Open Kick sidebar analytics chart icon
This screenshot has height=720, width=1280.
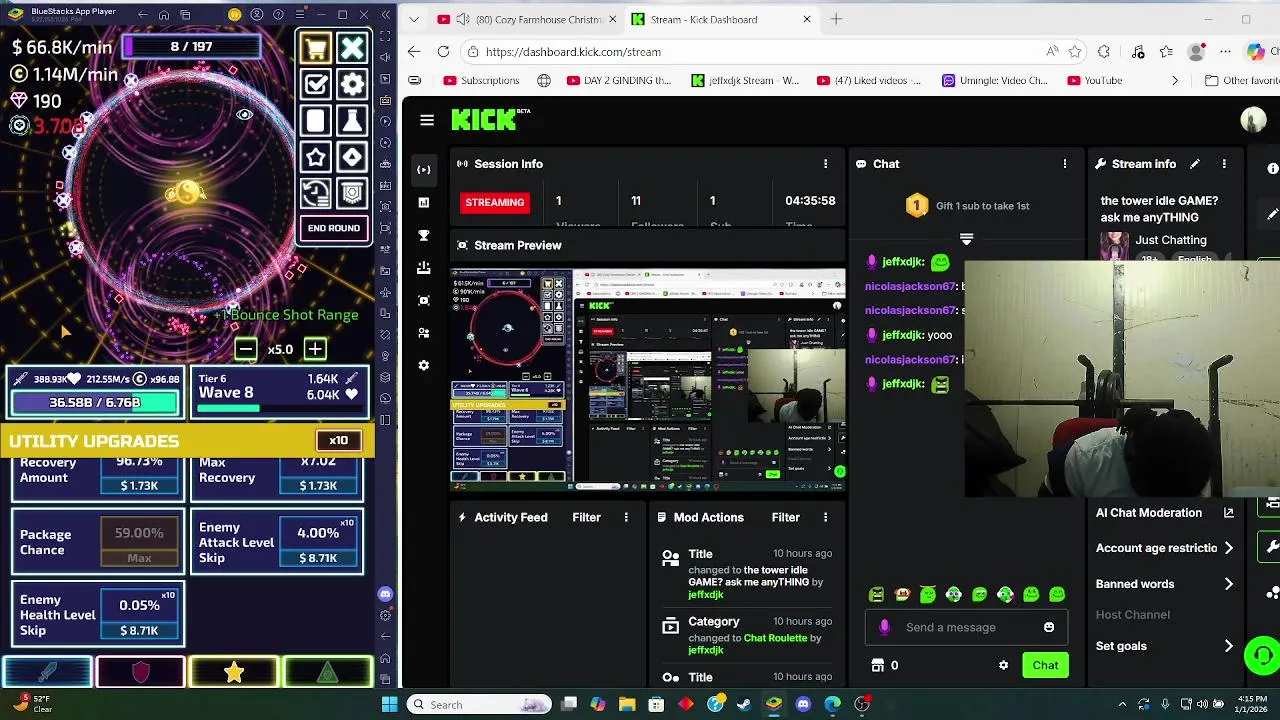[x=424, y=202]
